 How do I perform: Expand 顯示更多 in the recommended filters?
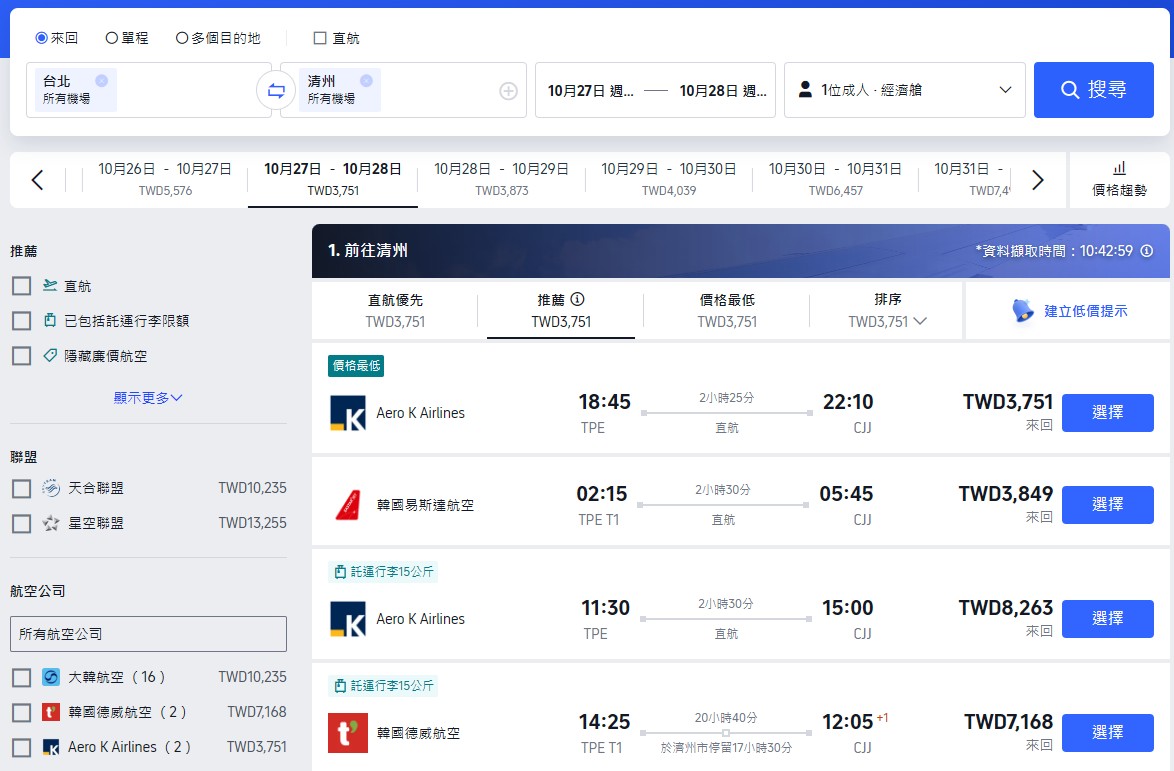(x=148, y=398)
